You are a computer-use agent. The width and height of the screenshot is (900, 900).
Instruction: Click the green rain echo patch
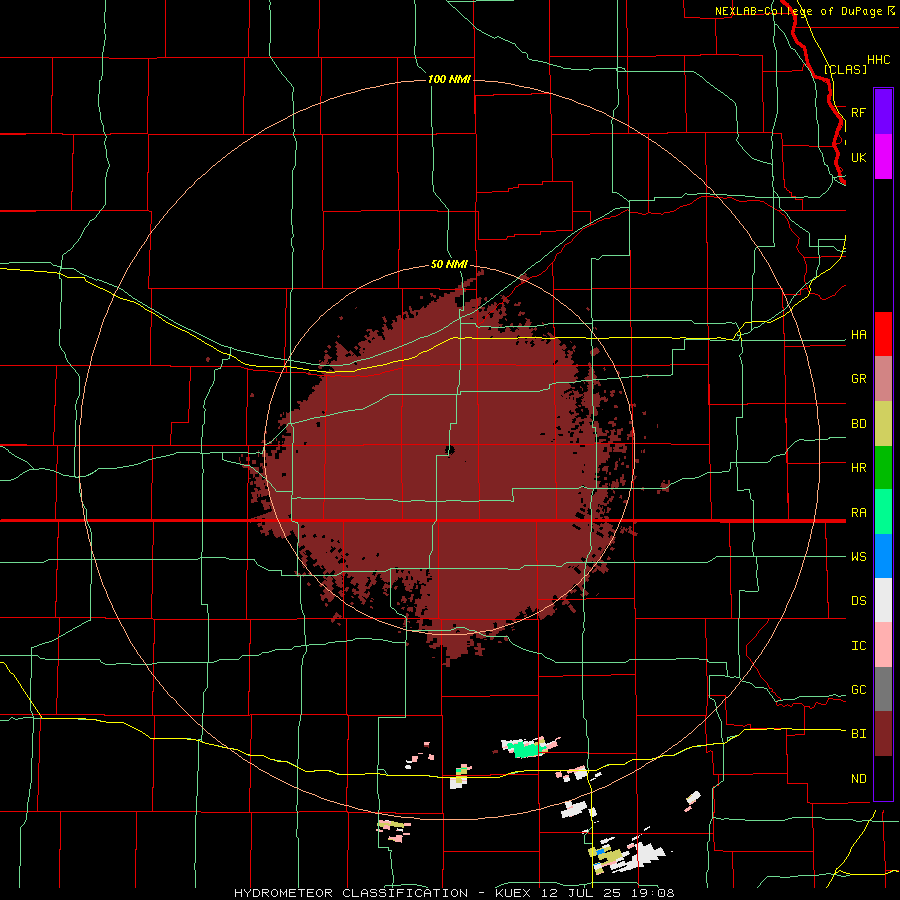526,749
